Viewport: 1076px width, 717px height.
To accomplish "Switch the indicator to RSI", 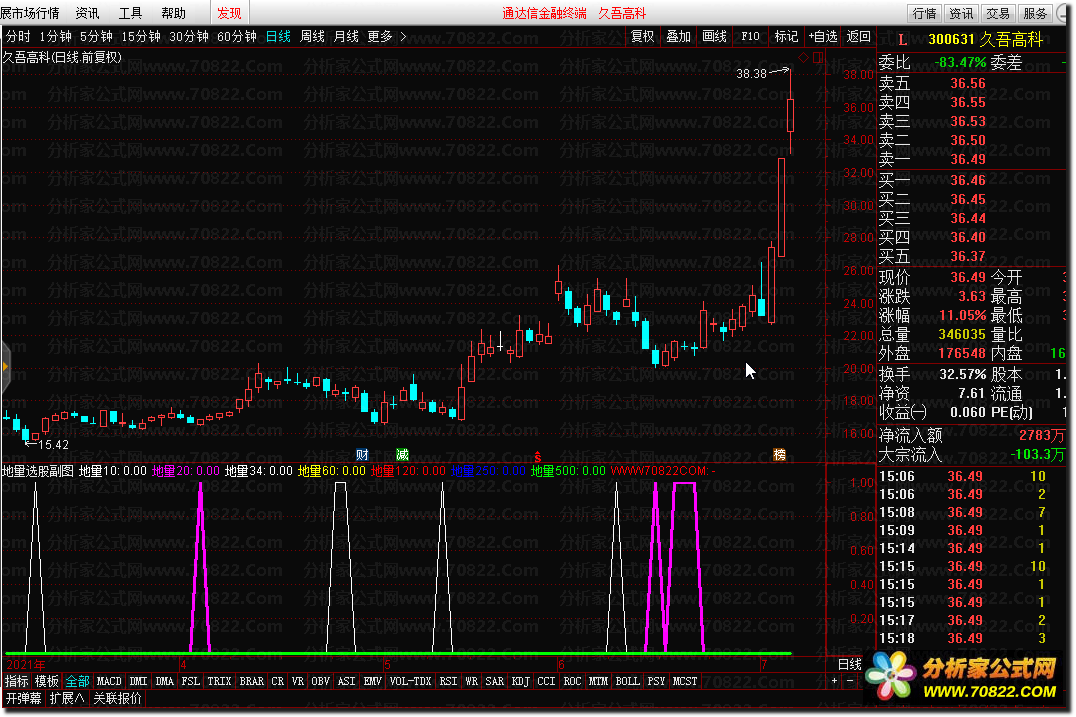I will coord(448,681).
